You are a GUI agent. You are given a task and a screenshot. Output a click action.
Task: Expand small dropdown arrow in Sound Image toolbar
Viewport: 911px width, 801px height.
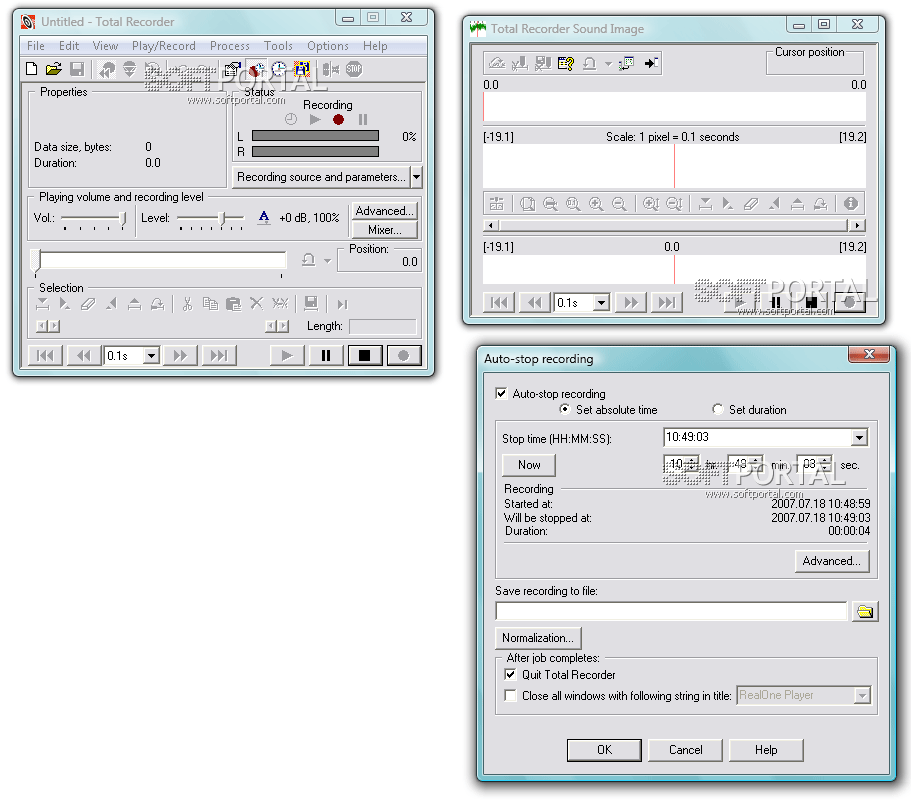tap(608, 64)
